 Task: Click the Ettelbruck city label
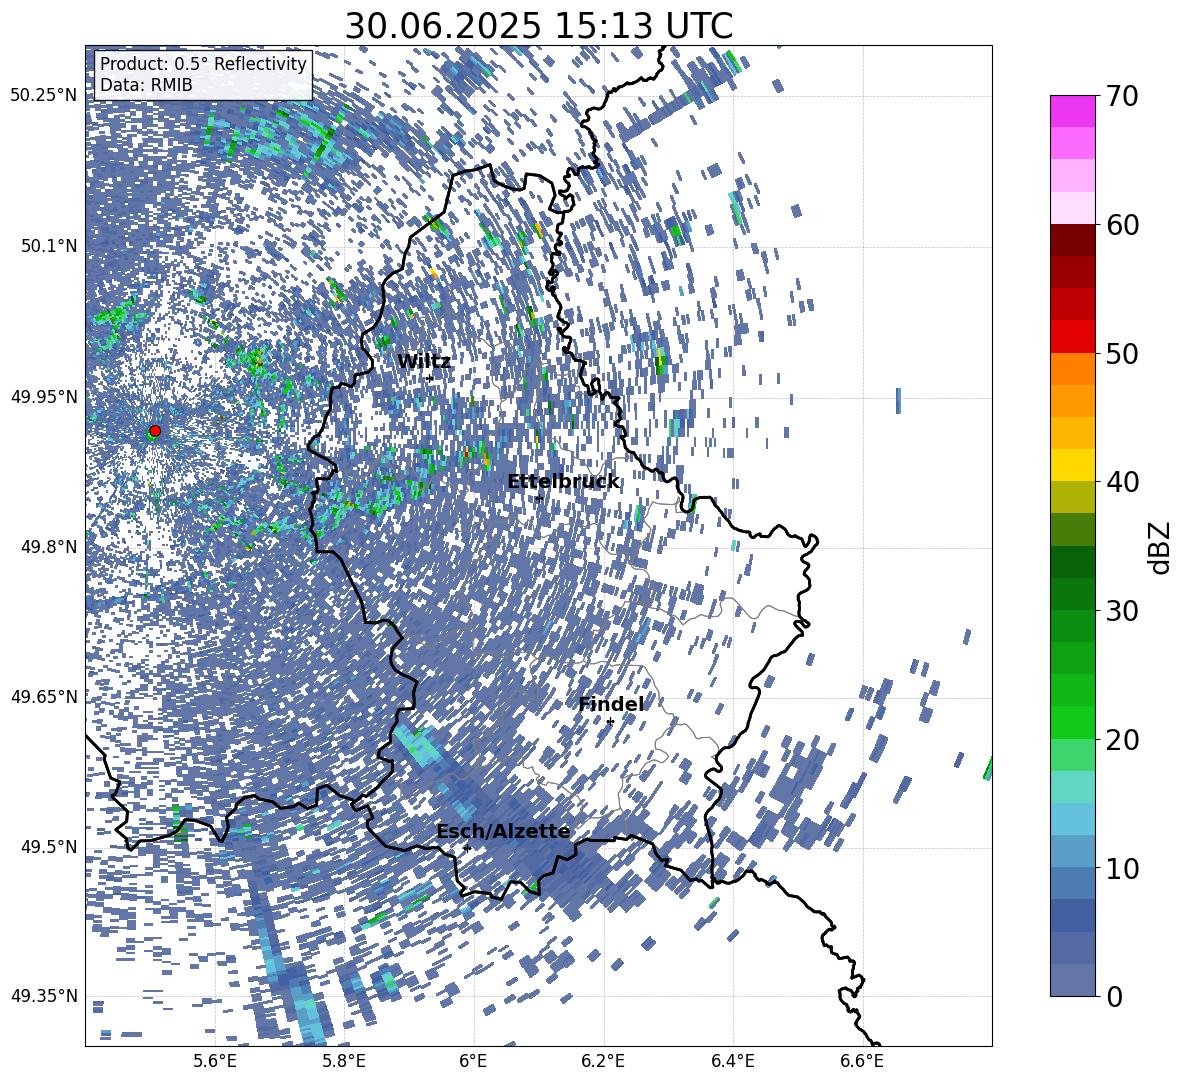pos(563,482)
